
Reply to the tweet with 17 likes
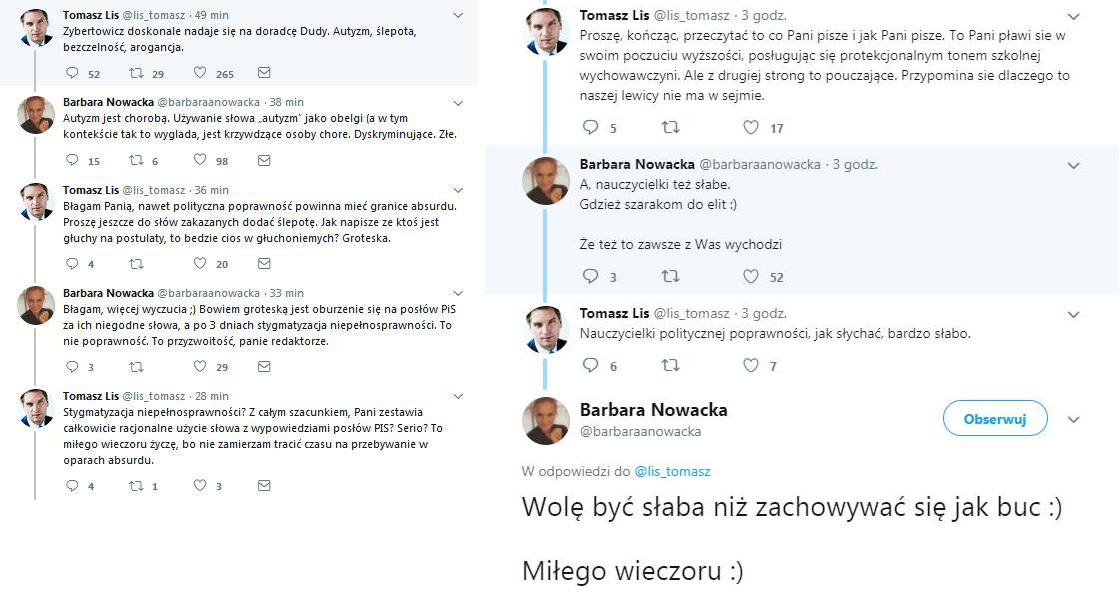click(x=590, y=127)
